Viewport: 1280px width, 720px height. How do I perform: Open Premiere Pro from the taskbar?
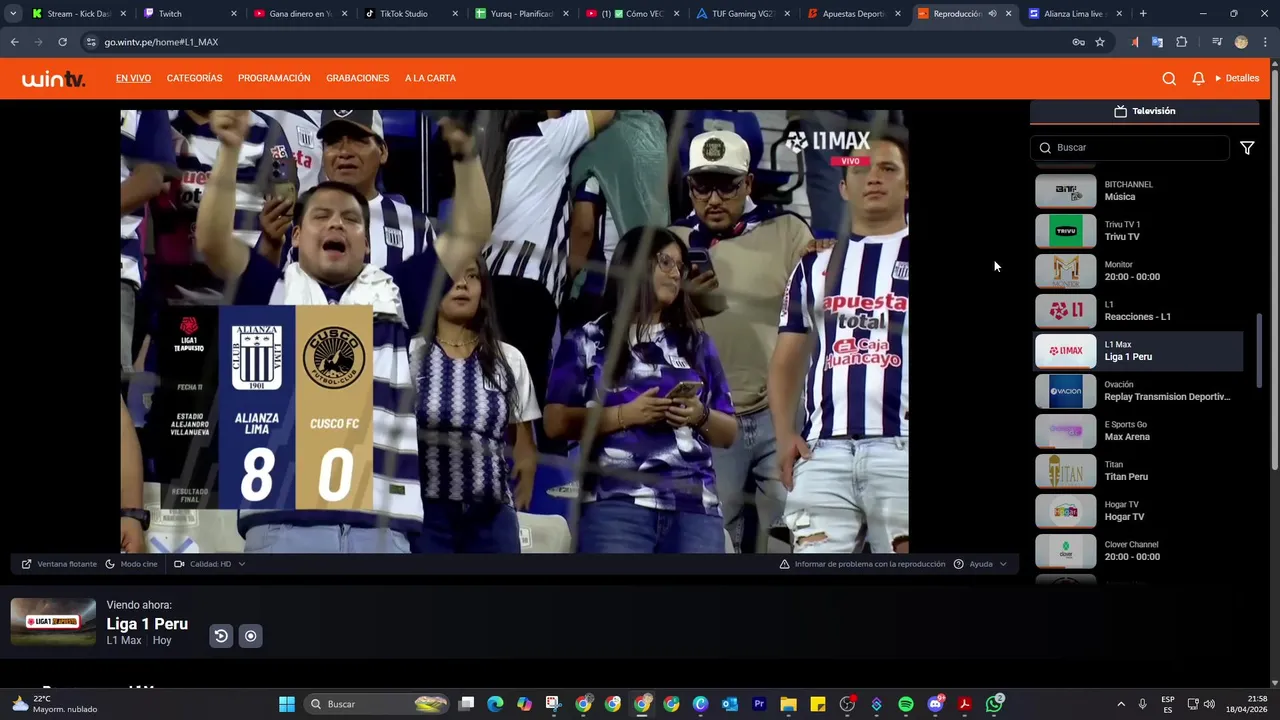pyautogui.click(x=759, y=704)
